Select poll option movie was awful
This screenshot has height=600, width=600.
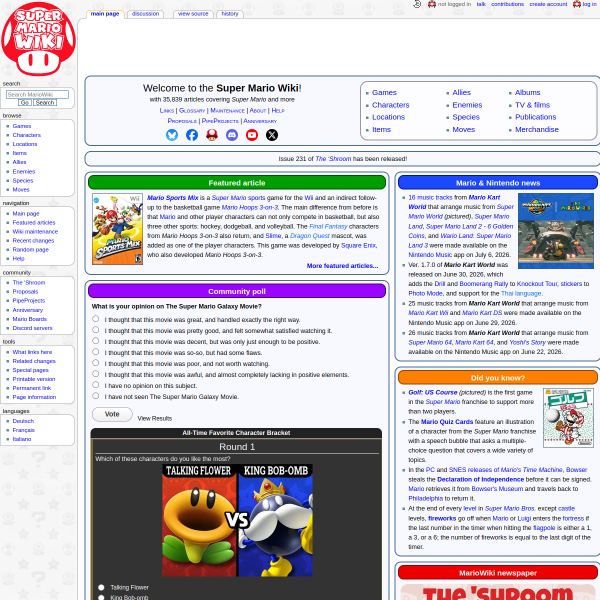[96, 374]
